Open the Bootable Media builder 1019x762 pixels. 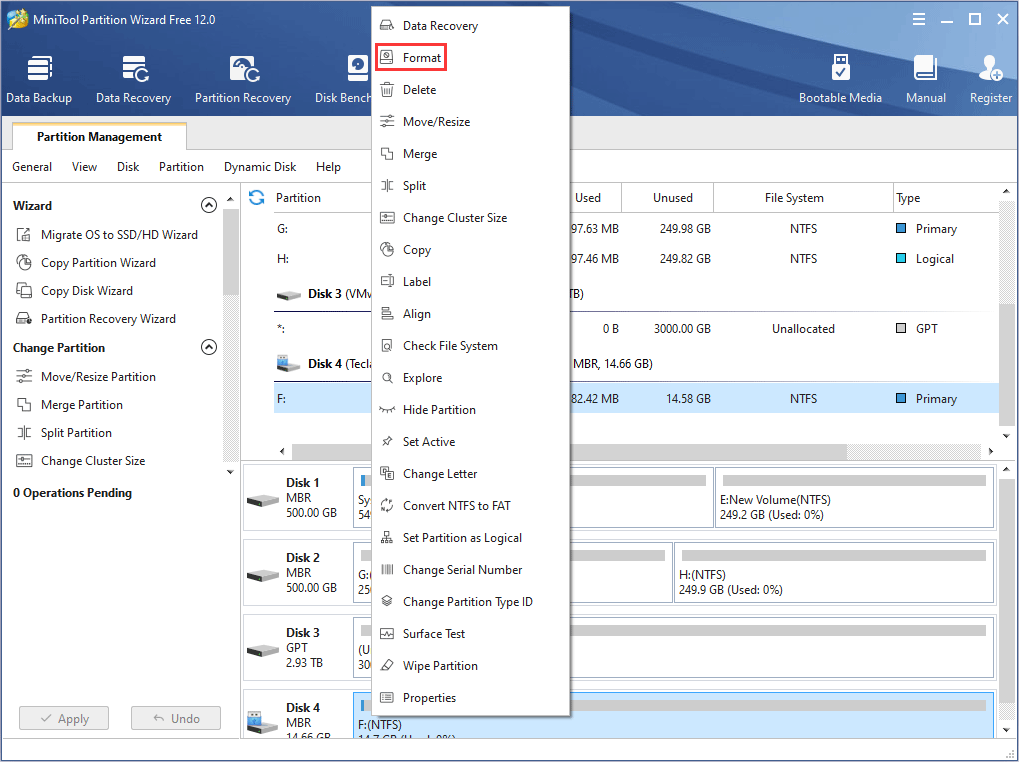coord(840,80)
